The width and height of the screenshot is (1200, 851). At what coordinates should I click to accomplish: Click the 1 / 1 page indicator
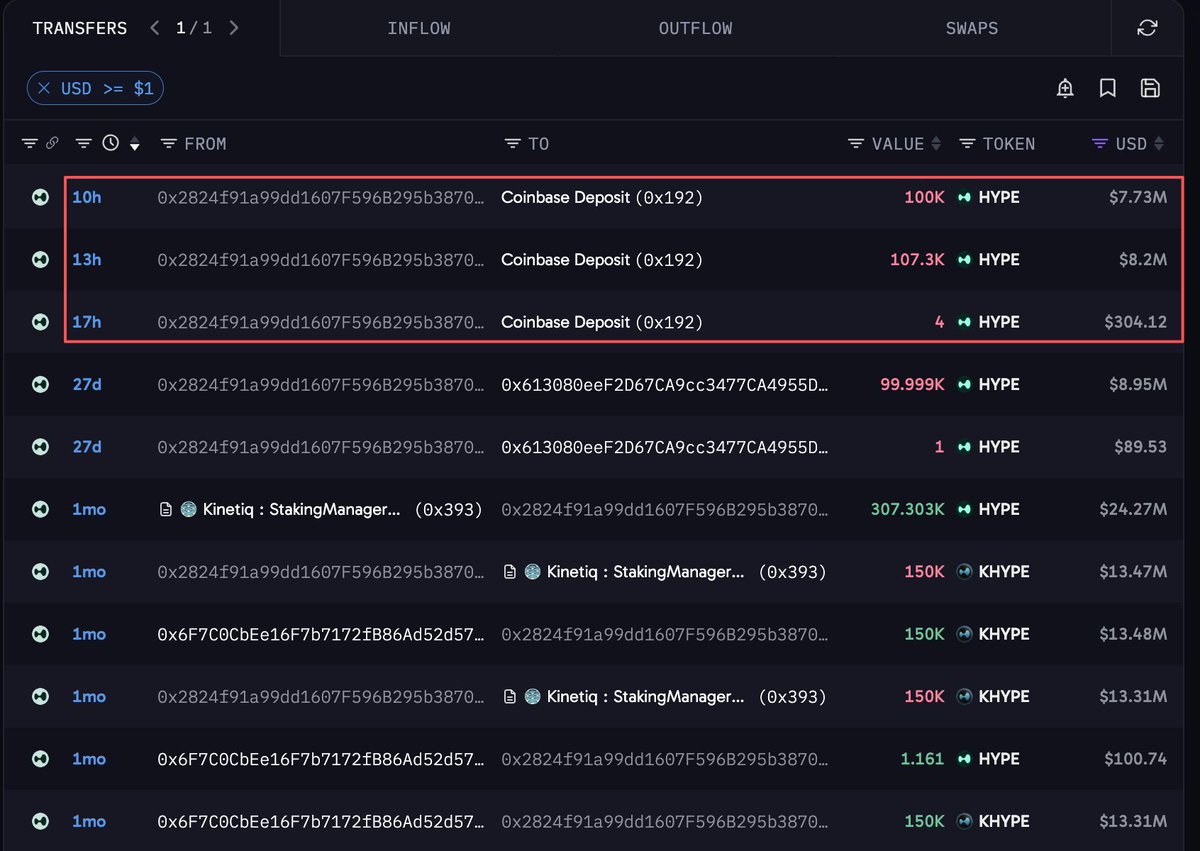coord(194,28)
